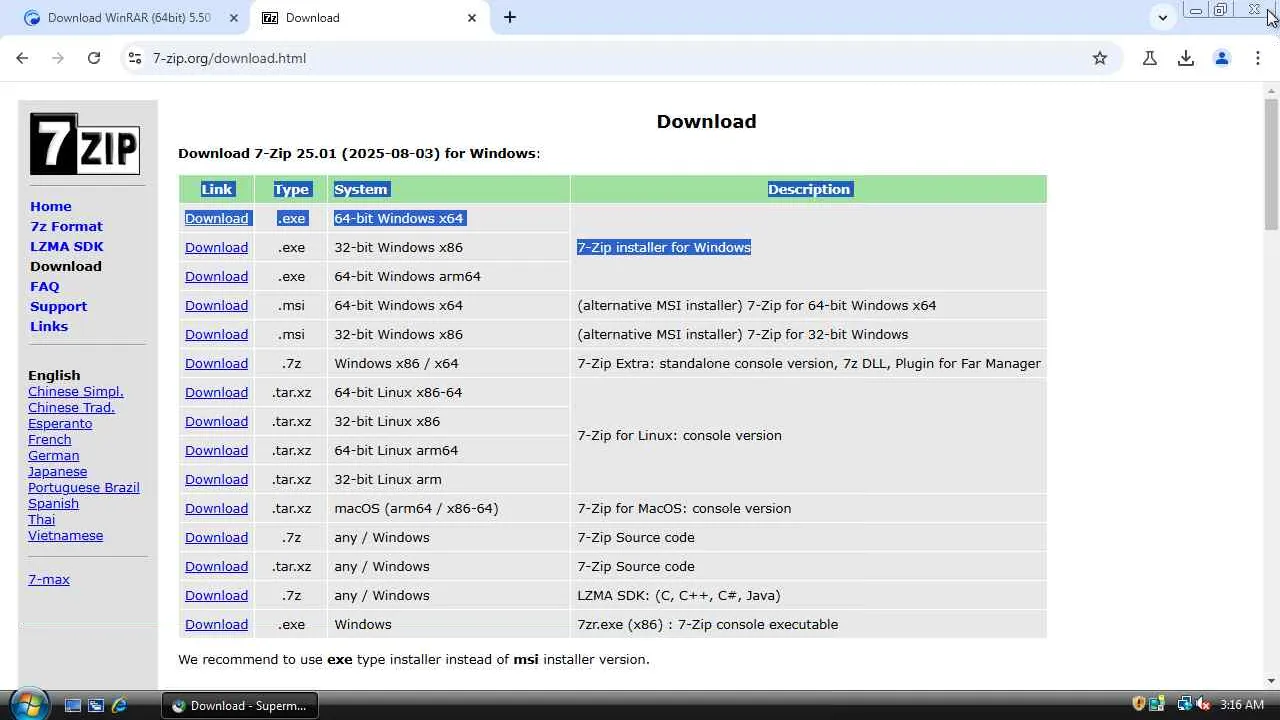This screenshot has height=720, width=1280.
Task: Download the 64-bit Linux arm64 tarball
Action: tap(216, 450)
